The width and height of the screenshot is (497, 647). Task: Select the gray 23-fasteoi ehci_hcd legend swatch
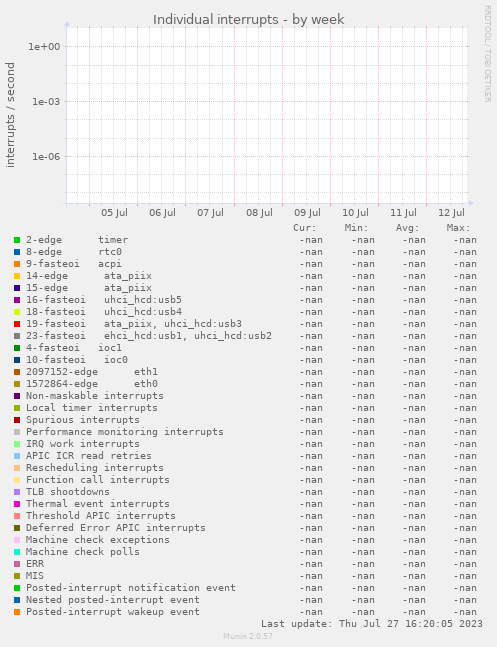(x=17, y=336)
